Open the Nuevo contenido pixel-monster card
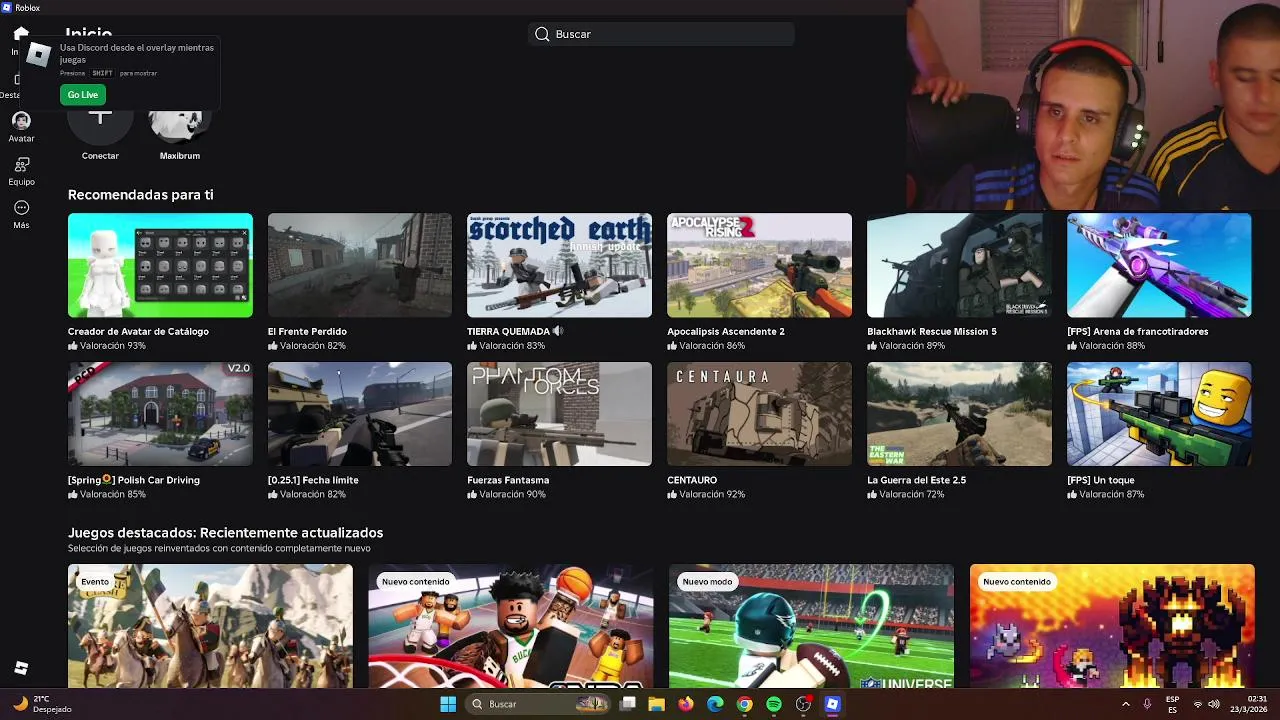Image resolution: width=1280 pixels, height=720 pixels. 1112,626
